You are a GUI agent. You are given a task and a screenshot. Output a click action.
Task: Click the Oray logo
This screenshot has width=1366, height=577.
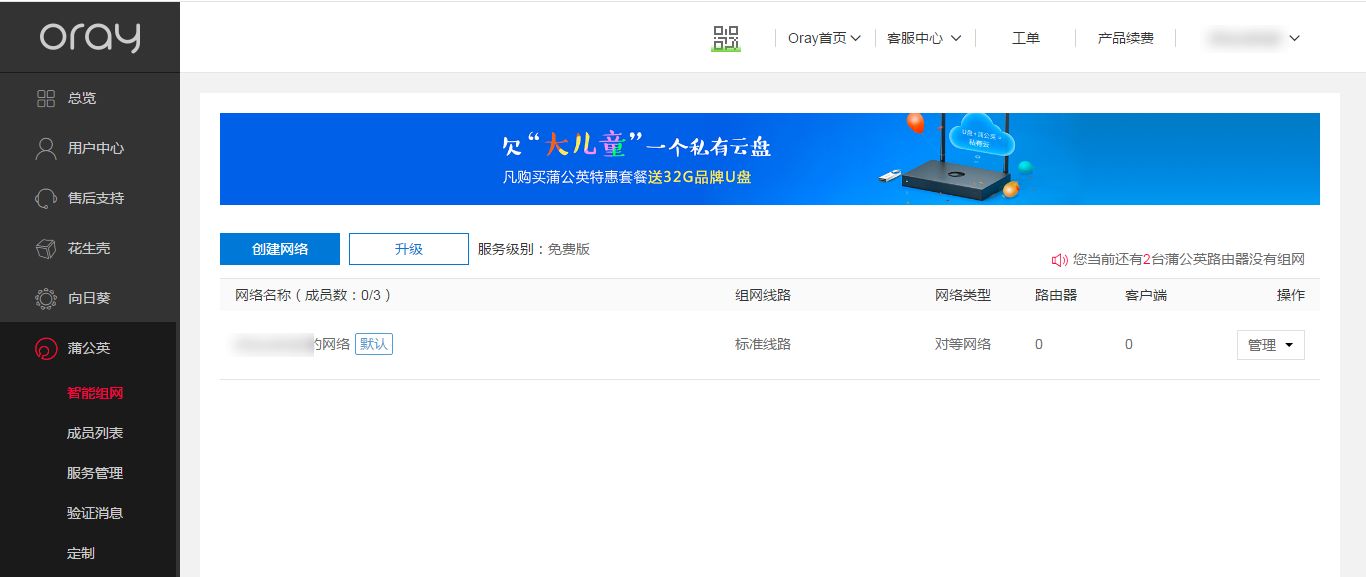pos(90,37)
